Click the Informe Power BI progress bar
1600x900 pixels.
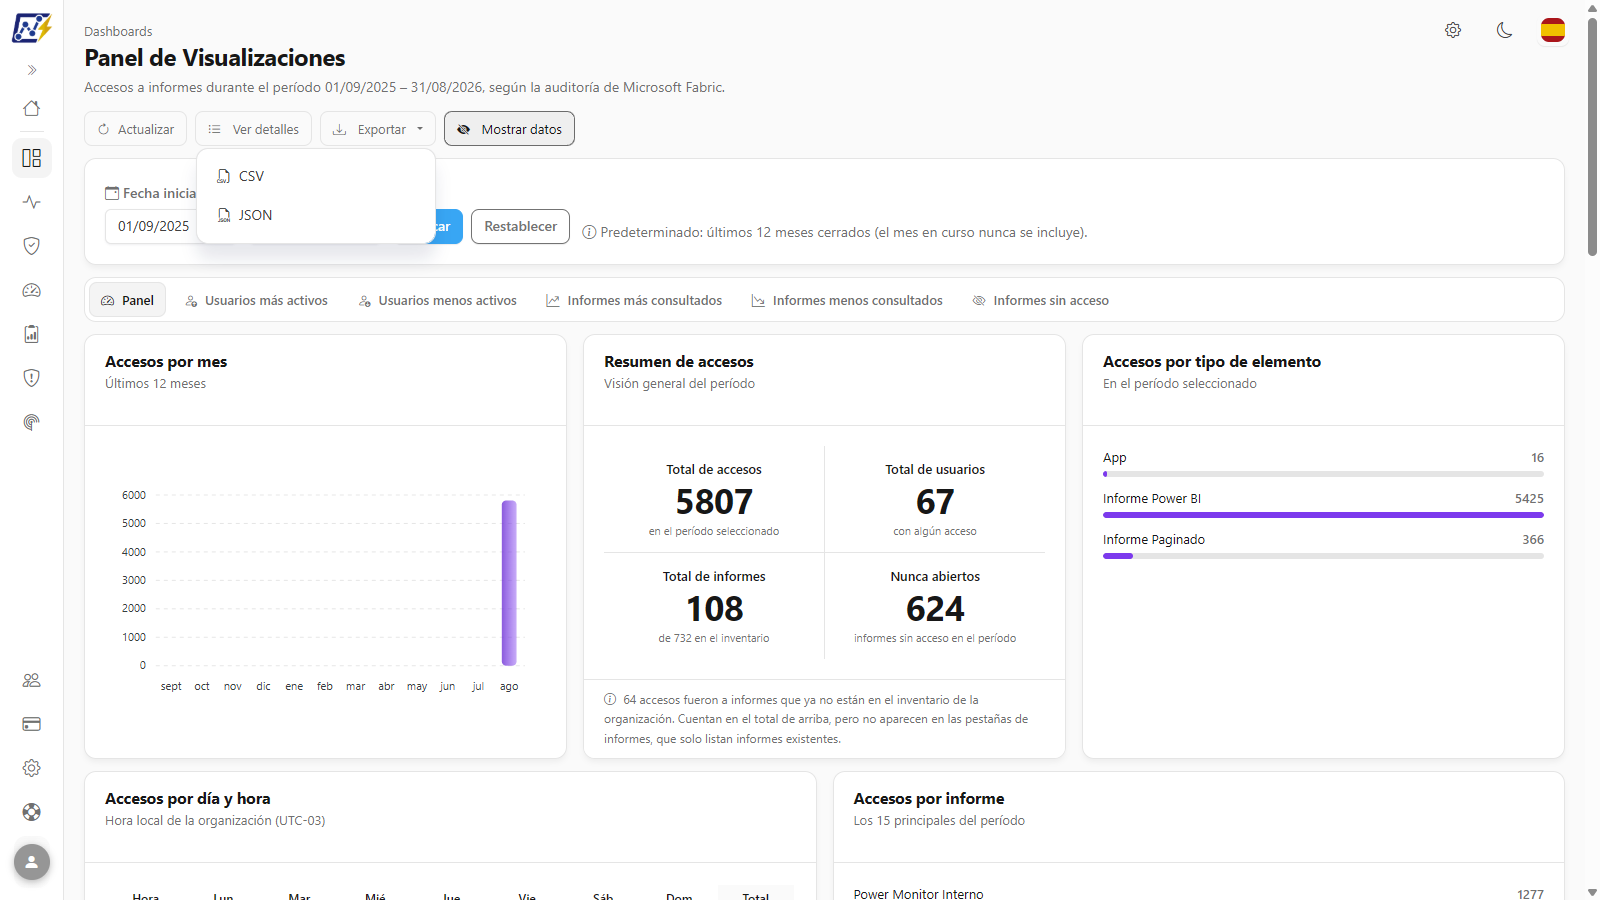click(1323, 515)
